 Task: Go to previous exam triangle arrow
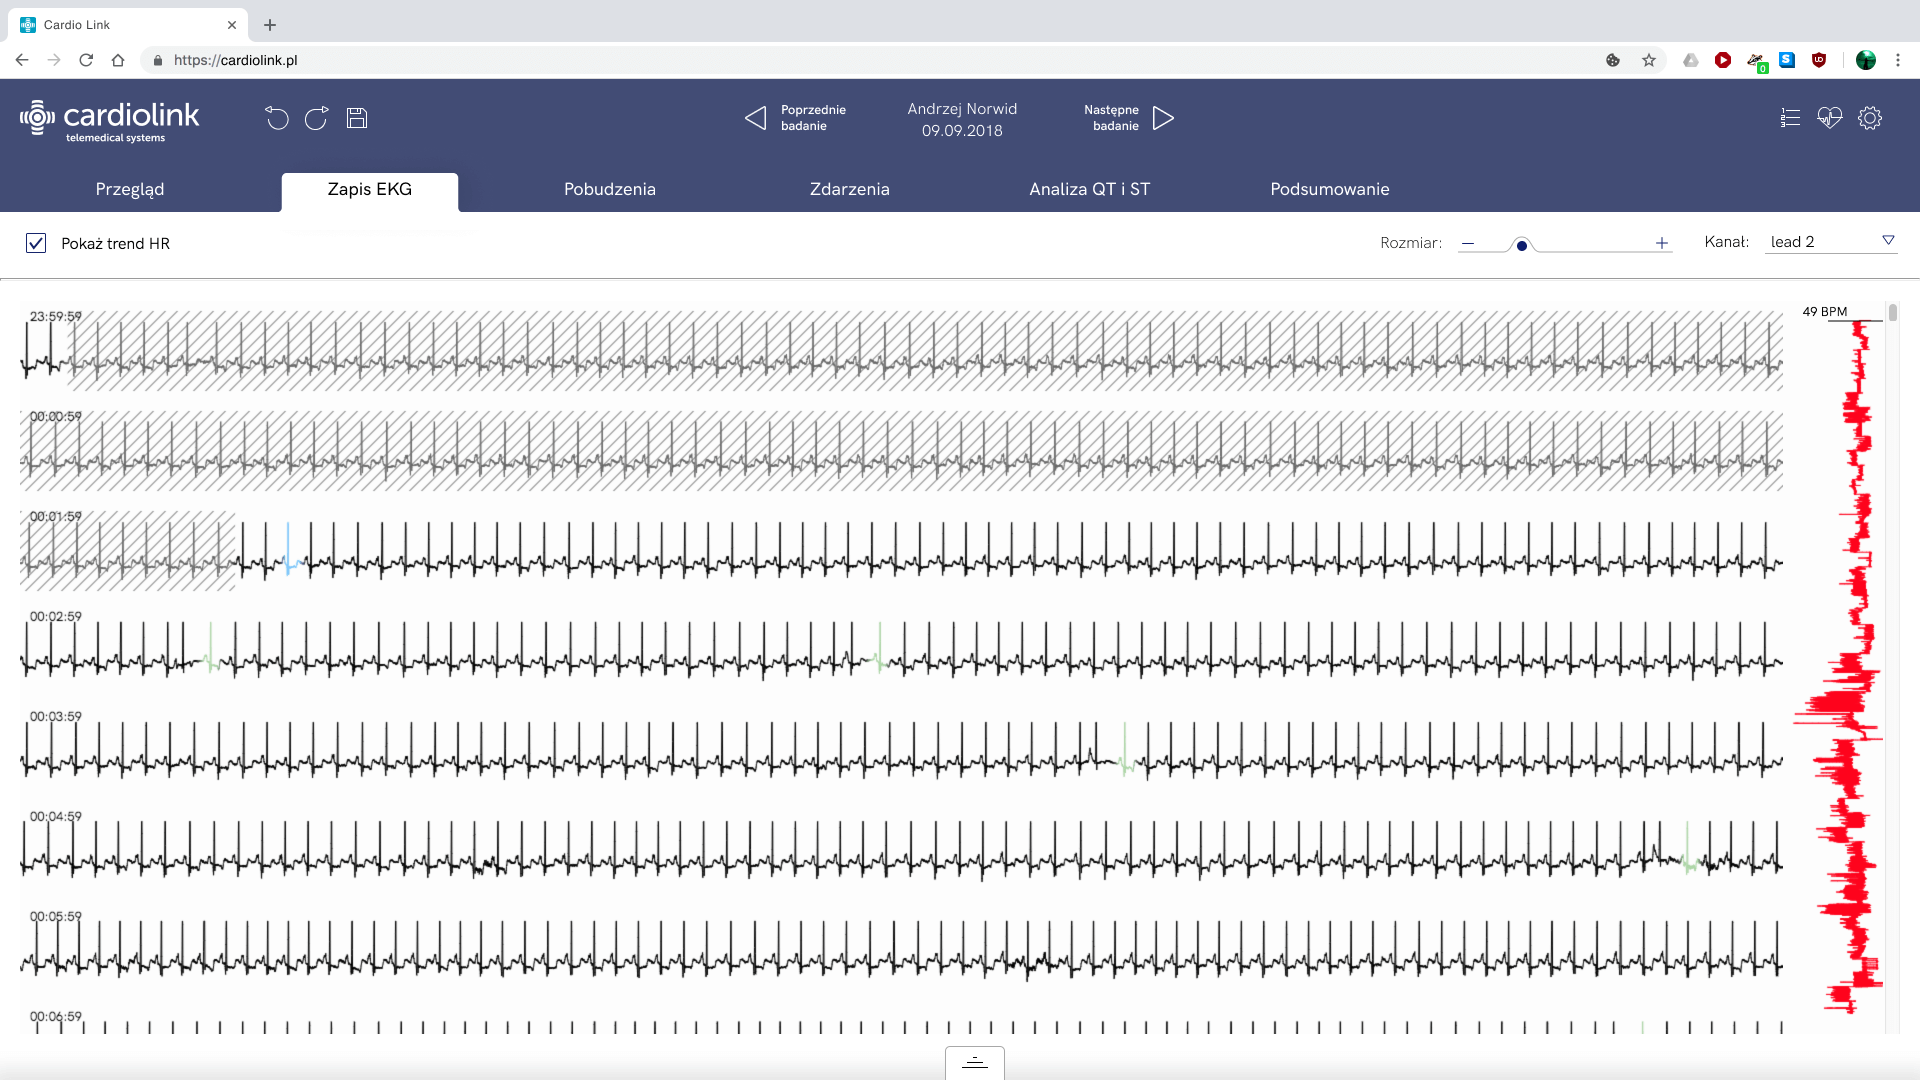756,118
